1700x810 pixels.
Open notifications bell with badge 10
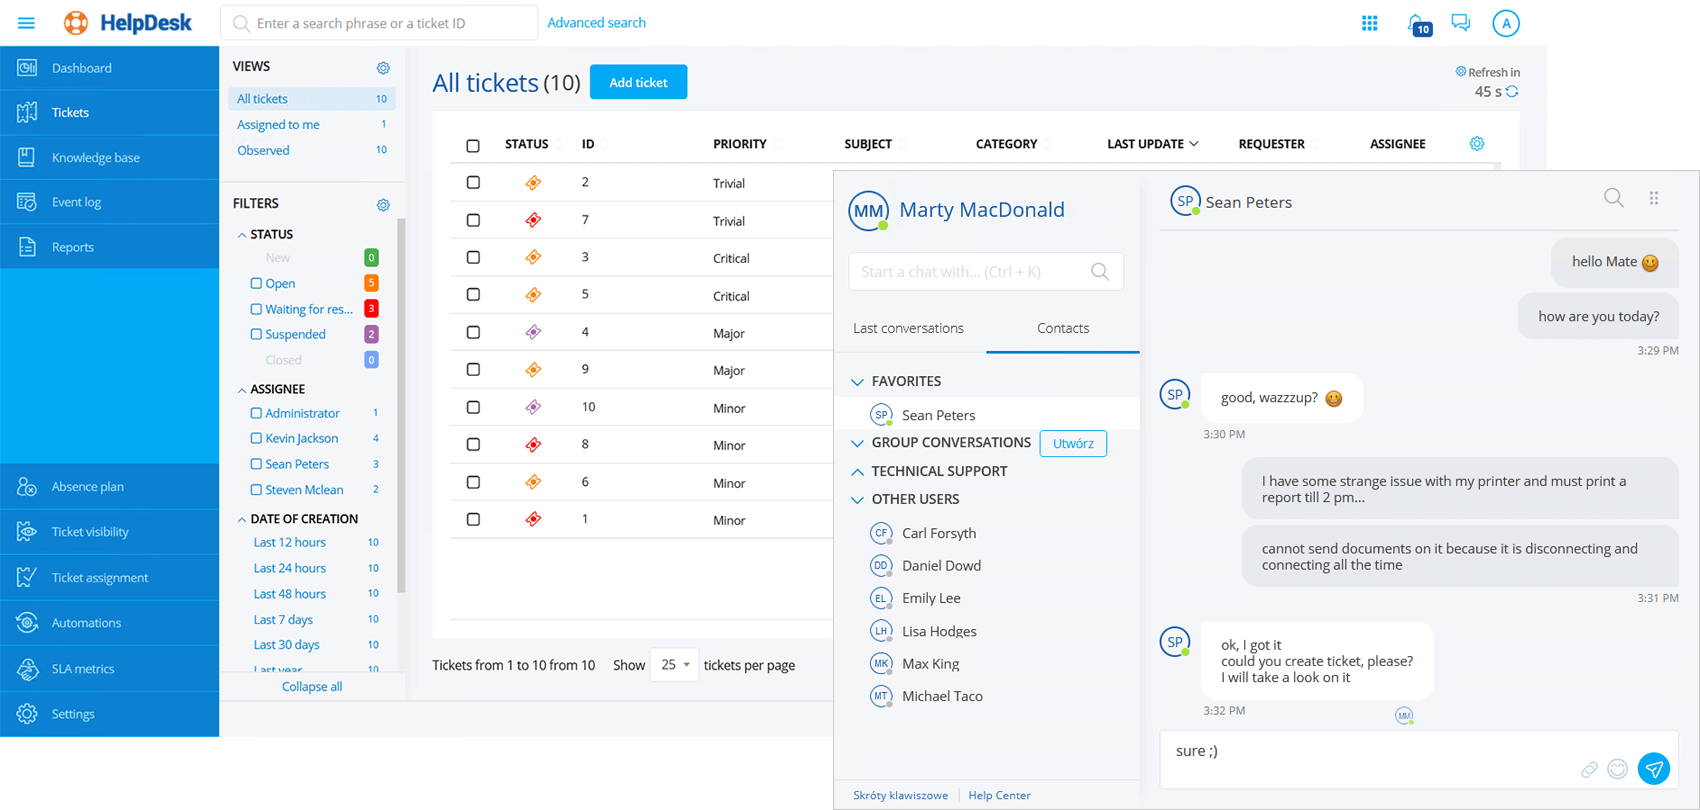(1418, 24)
